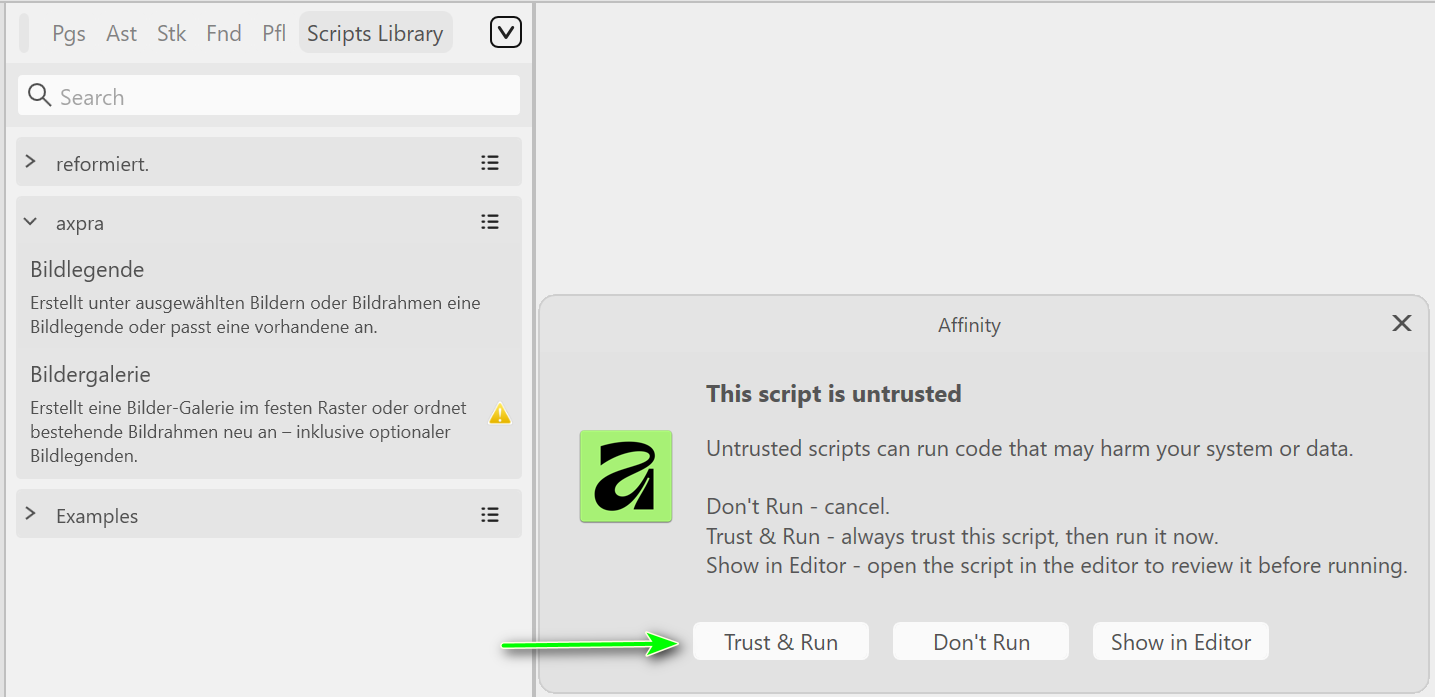Click the 'This script is untrusted' heading
This screenshot has width=1435, height=697.
834,394
